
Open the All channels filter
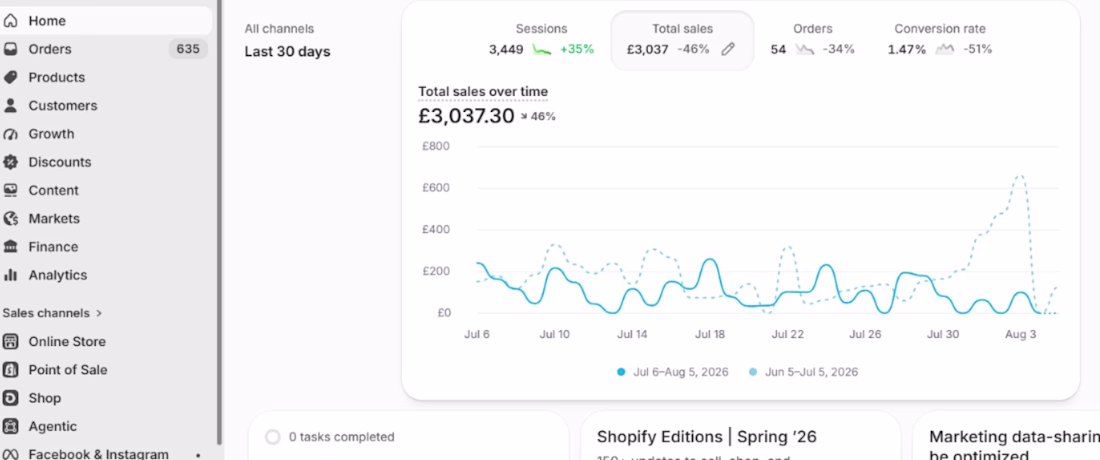pyautogui.click(x=279, y=29)
